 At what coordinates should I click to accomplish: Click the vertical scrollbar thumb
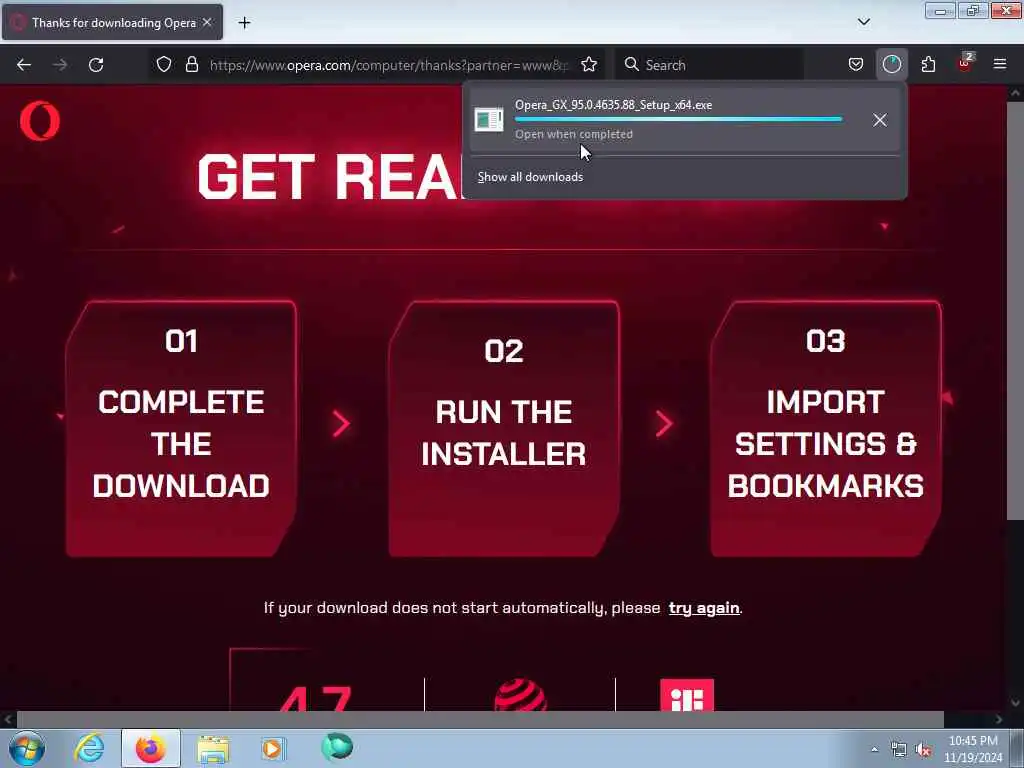tap(1015, 310)
